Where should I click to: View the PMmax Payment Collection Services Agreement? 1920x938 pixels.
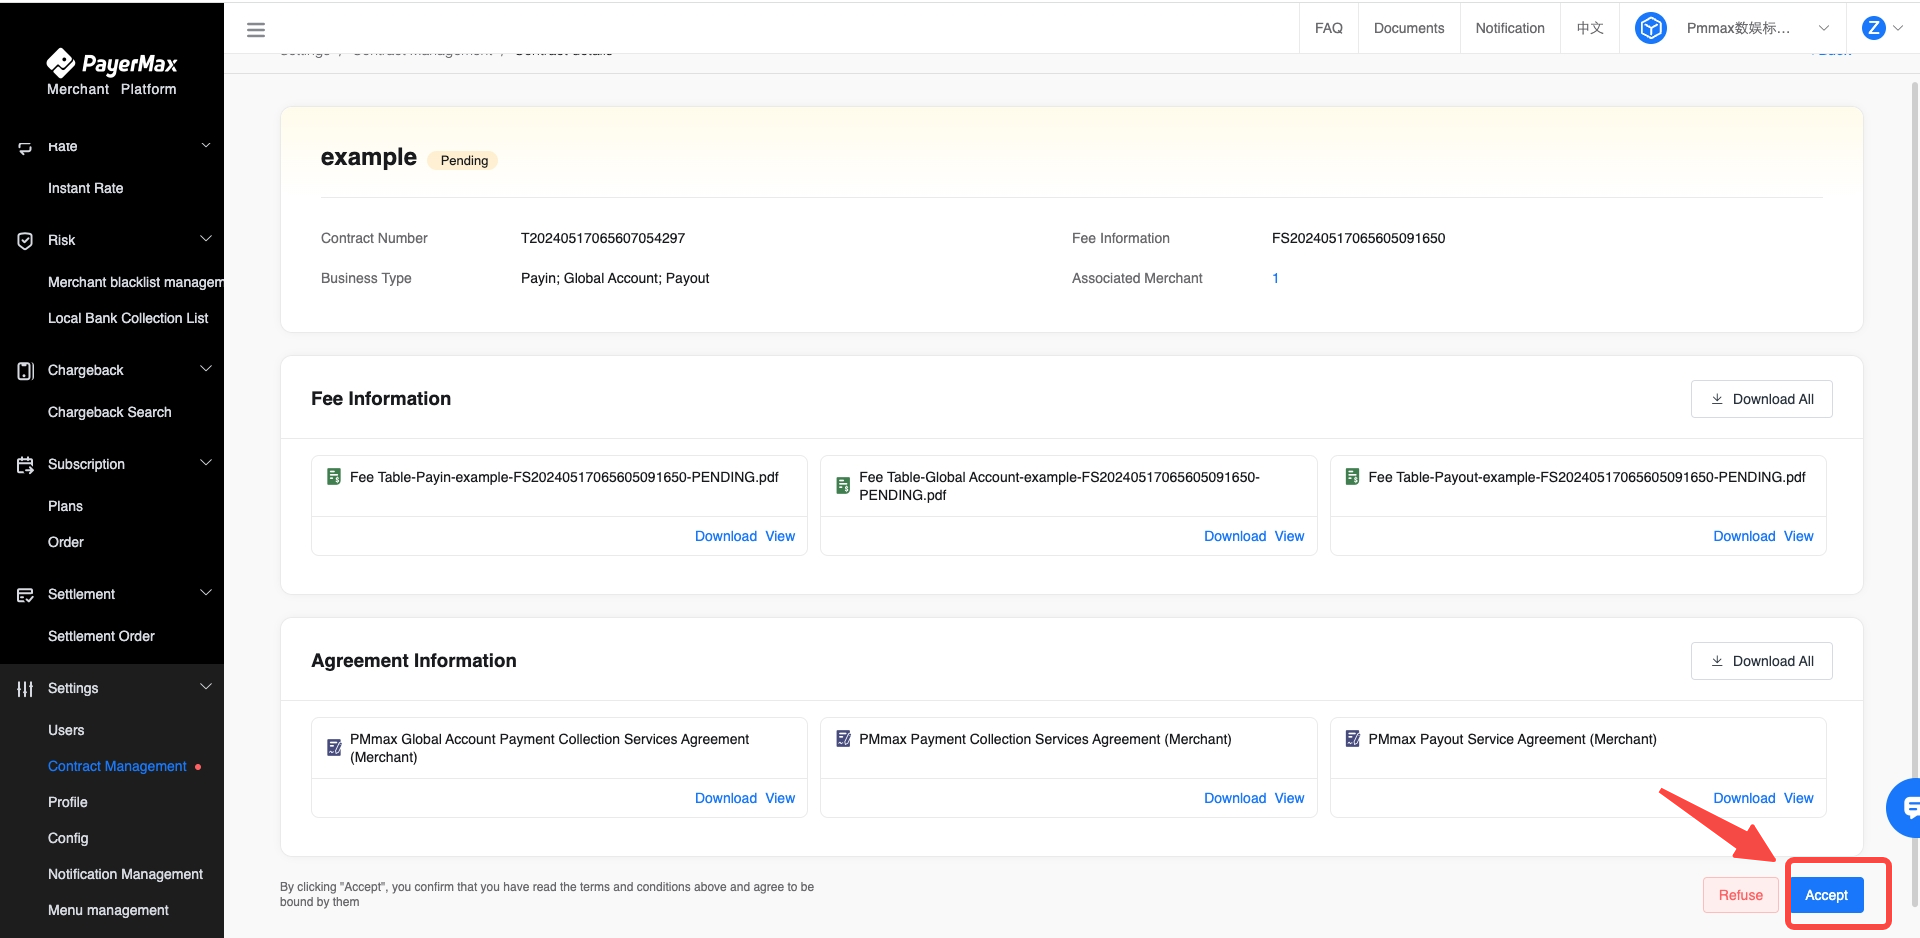point(1289,798)
